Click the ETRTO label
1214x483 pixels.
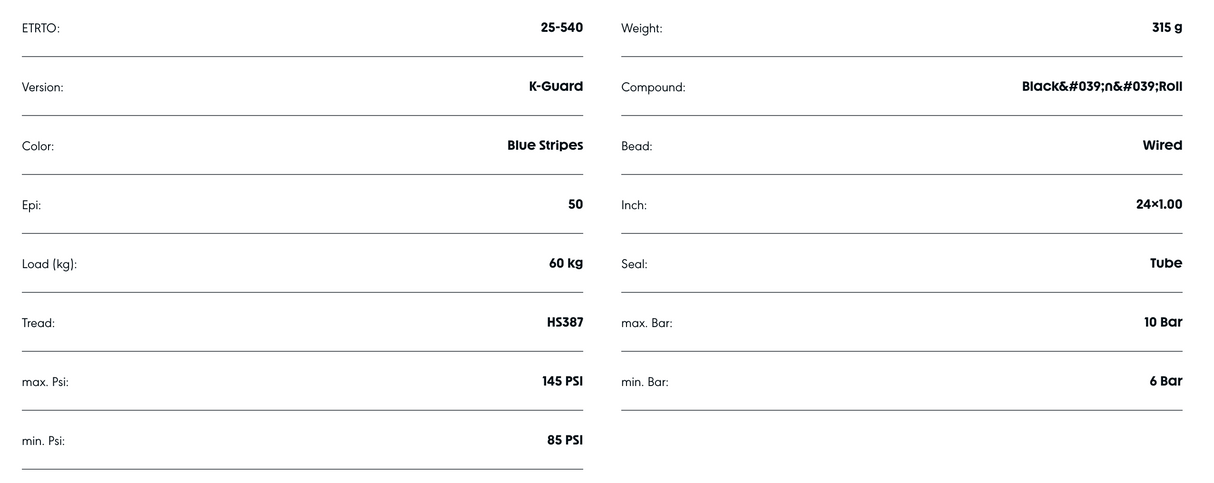[x=41, y=29]
